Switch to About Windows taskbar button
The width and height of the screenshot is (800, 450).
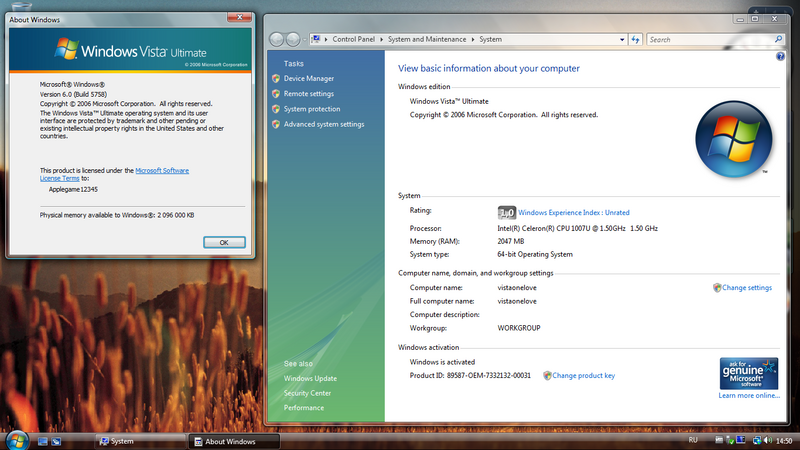click(x=234, y=441)
